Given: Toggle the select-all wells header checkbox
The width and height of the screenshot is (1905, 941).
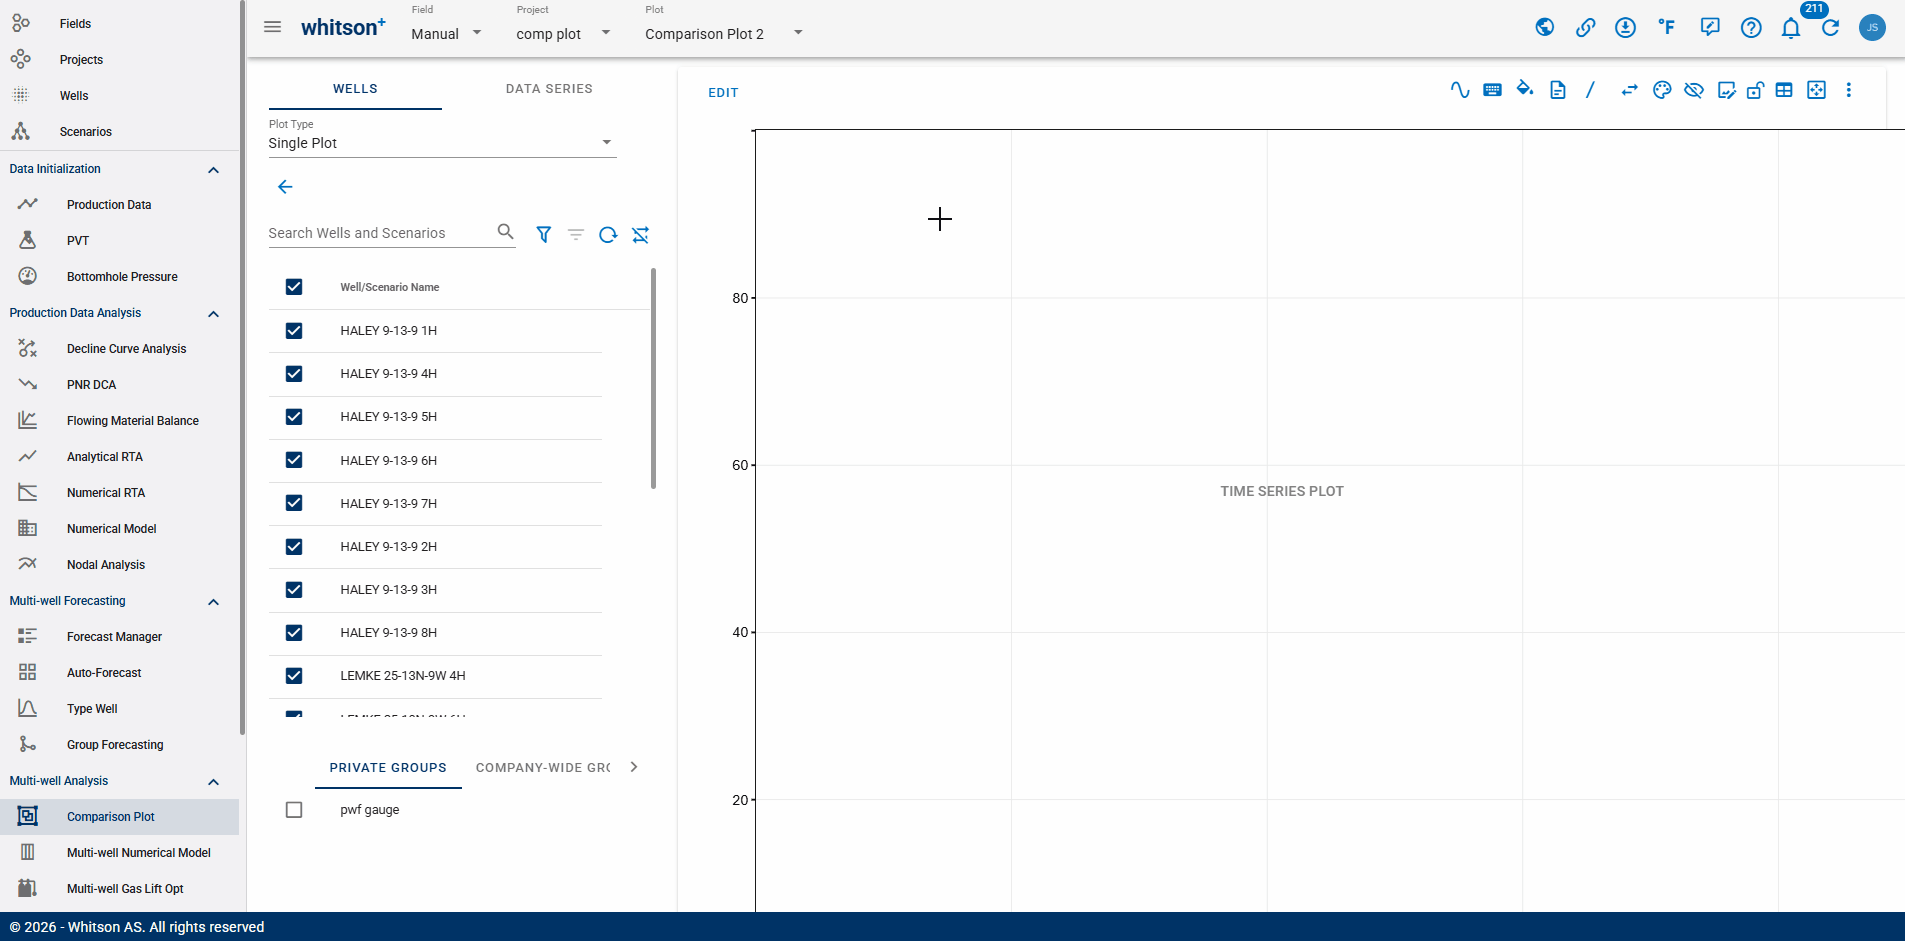Looking at the screenshot, I should coord(294,287).
